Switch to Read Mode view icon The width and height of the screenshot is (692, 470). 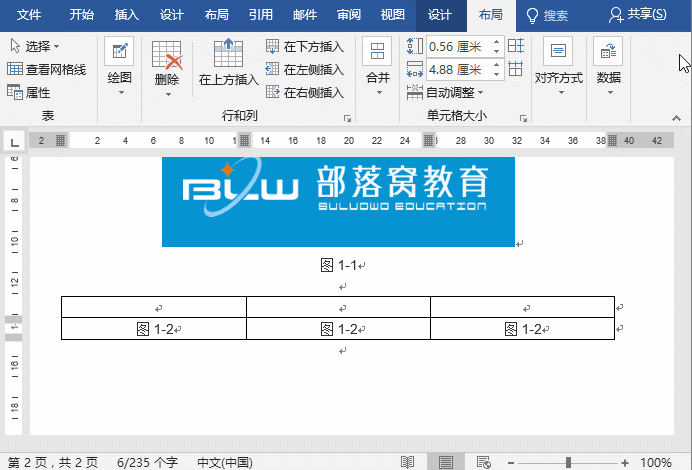[407, 462]
